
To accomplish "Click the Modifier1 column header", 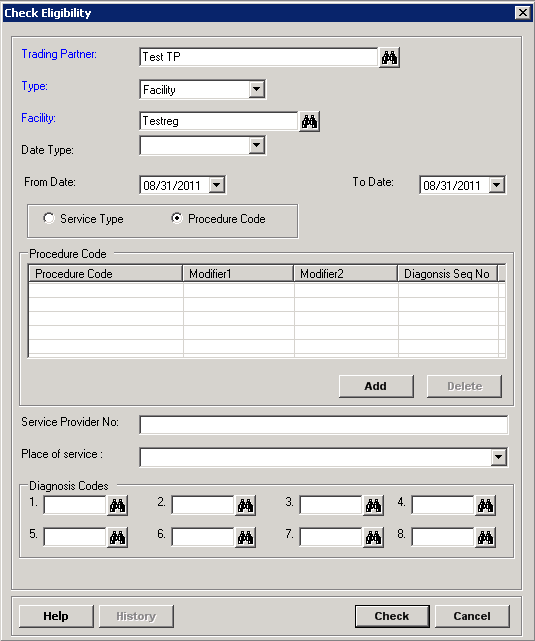I will pyautogui.click(x=238, y=273).
